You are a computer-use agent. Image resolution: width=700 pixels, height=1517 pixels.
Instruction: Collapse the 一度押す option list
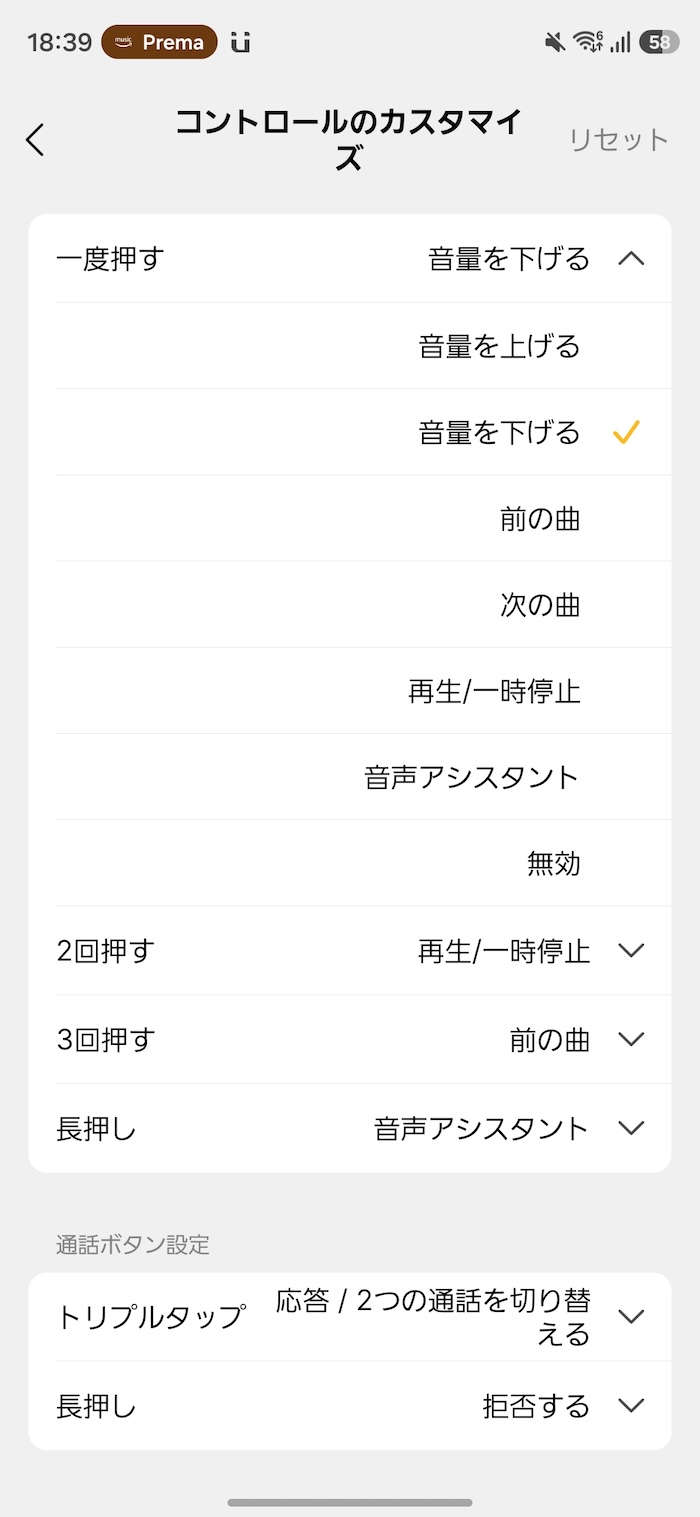tap(630, 260)
